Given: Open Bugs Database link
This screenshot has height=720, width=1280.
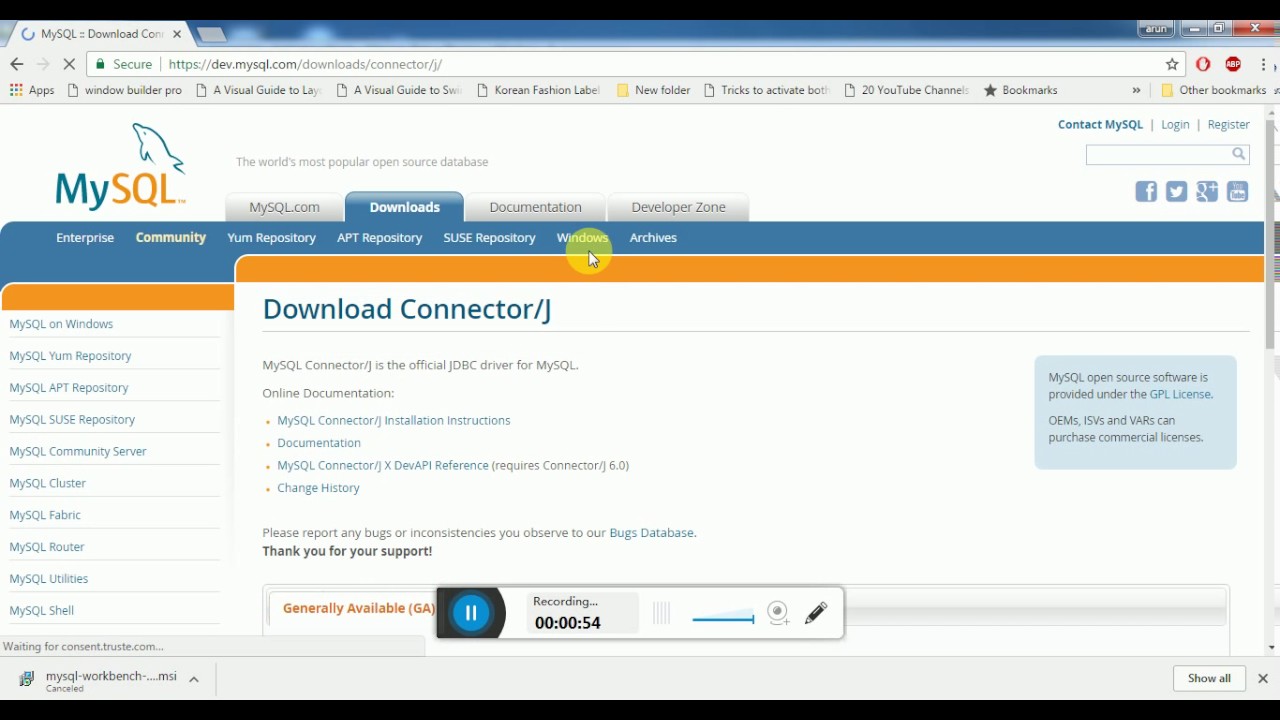Looking at the screenshot, I should tap(651, 533).
